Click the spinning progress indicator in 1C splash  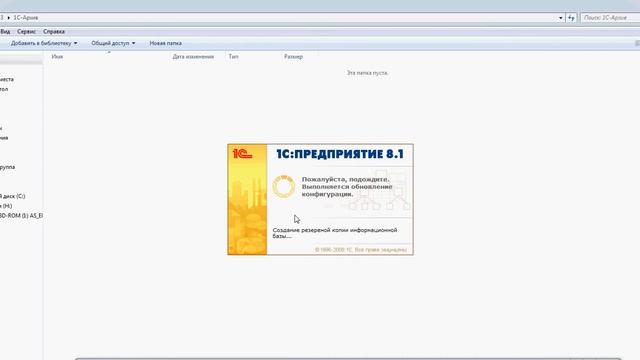point(284,187)
